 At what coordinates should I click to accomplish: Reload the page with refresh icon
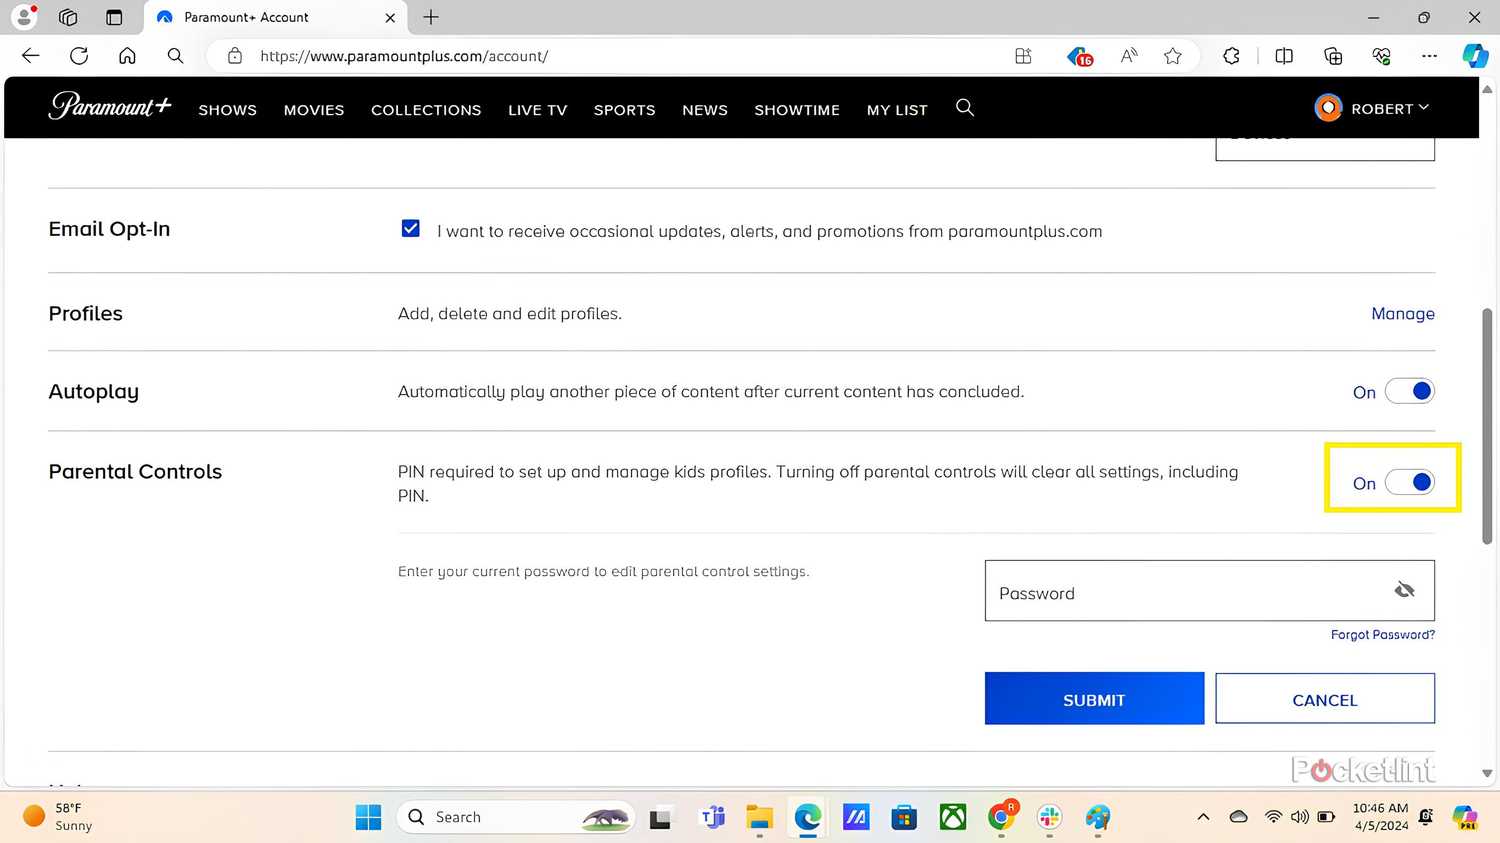click(79, 56)
